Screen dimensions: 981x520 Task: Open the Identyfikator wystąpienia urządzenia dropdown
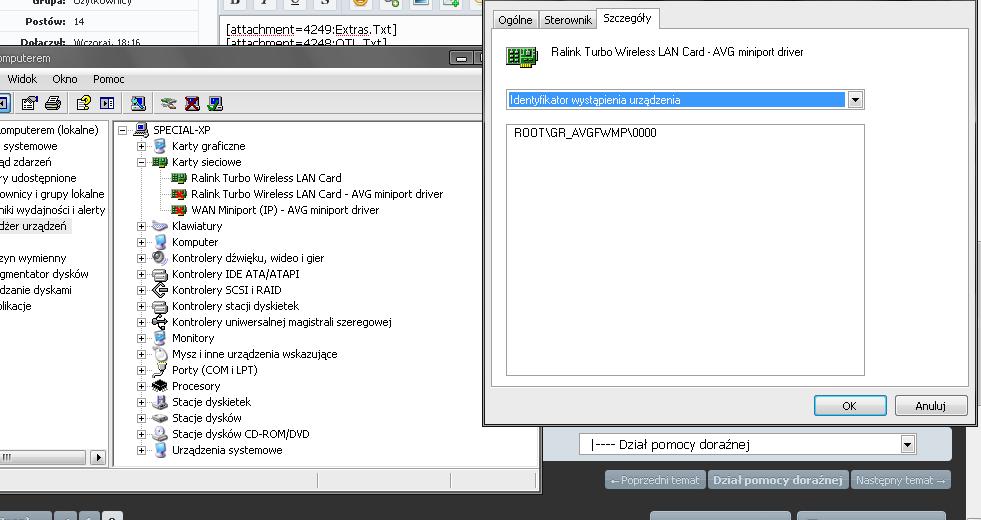[x=855, y=99]
